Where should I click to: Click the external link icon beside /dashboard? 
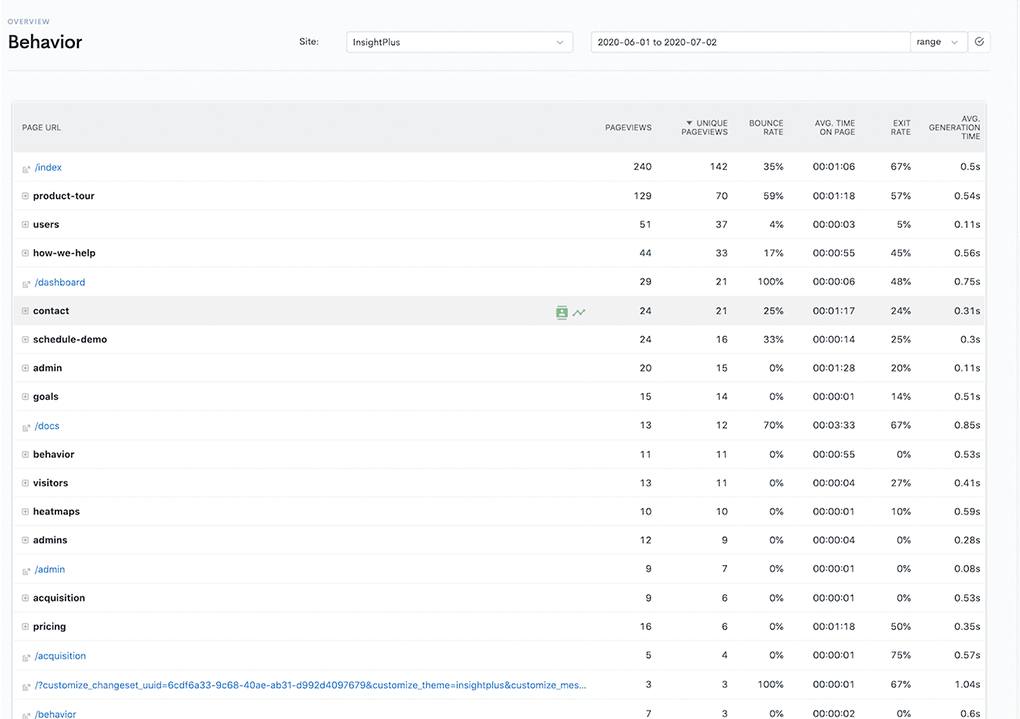pyautogui.click(x=26, y=284)
